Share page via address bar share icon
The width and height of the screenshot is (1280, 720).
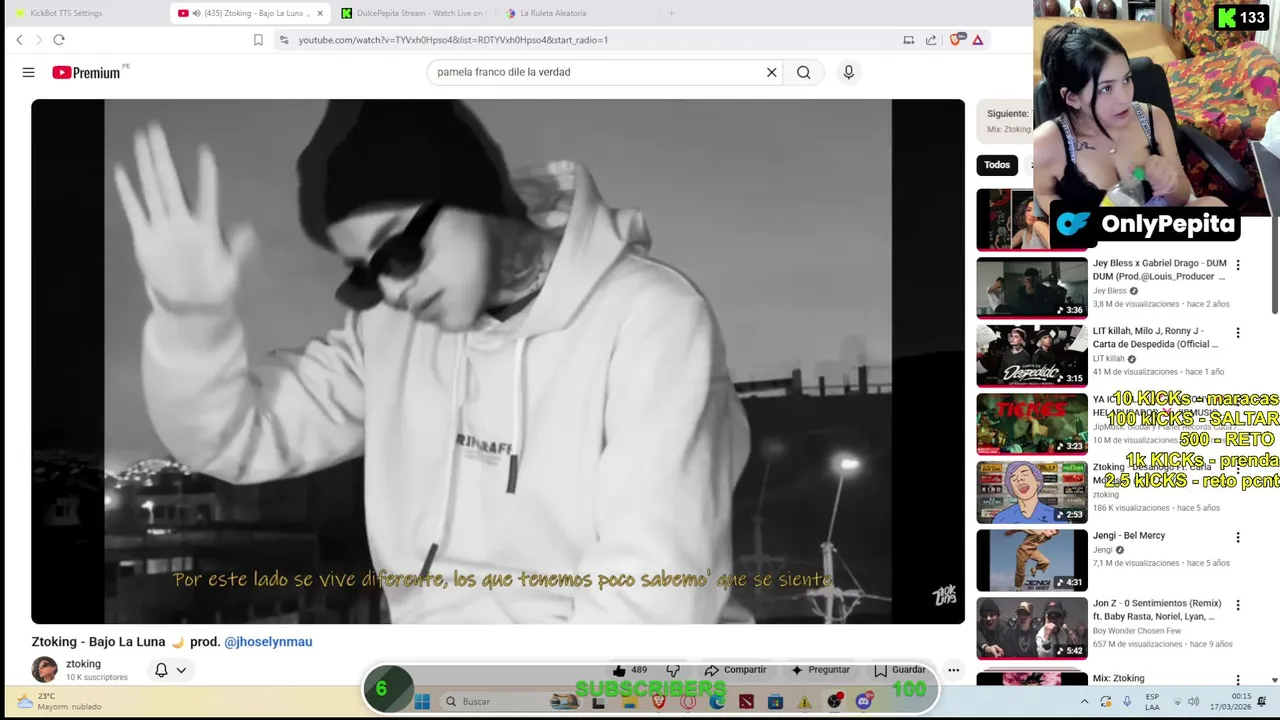931,40
